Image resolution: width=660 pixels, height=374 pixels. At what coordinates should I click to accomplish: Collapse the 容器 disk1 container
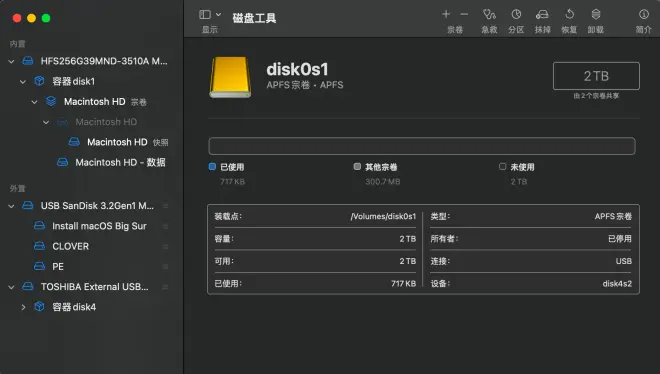(x=23, y=82)
